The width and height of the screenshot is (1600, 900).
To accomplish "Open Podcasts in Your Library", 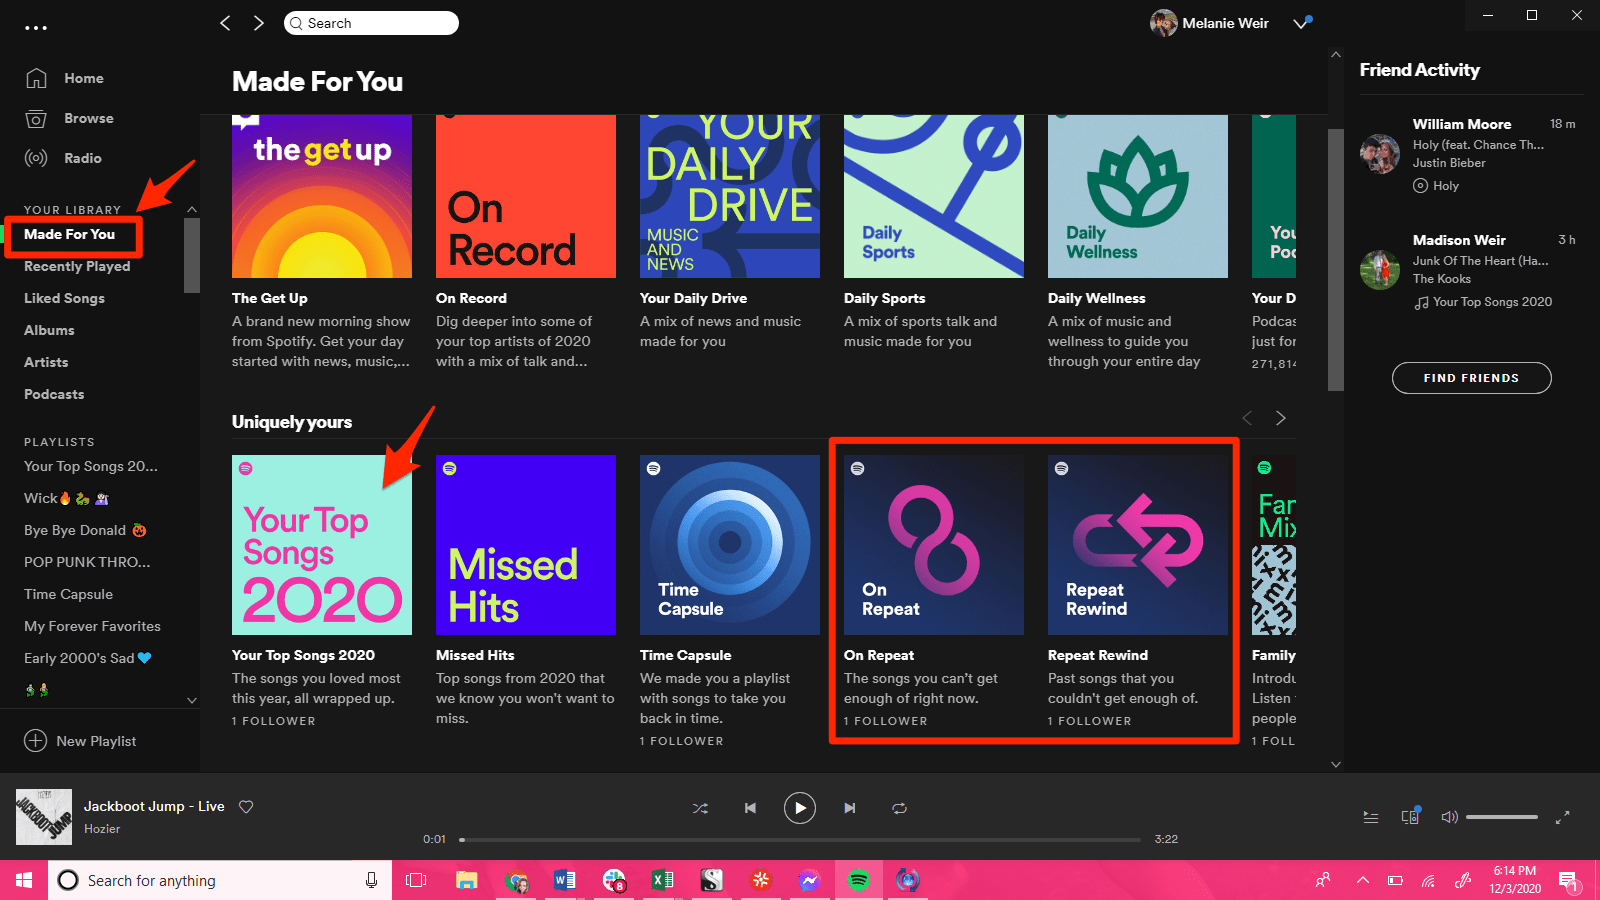I will (54, 394).
